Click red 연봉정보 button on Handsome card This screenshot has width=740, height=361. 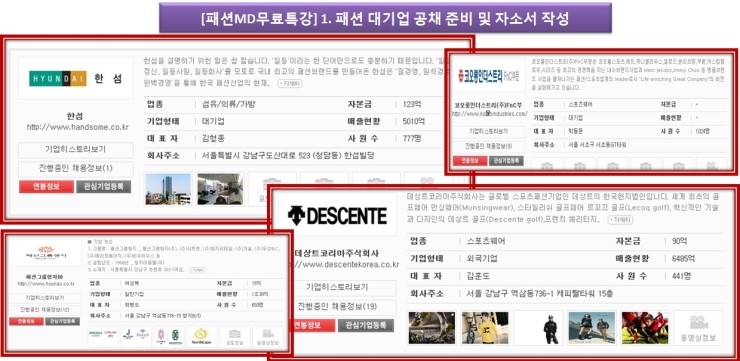click(46, 186)
